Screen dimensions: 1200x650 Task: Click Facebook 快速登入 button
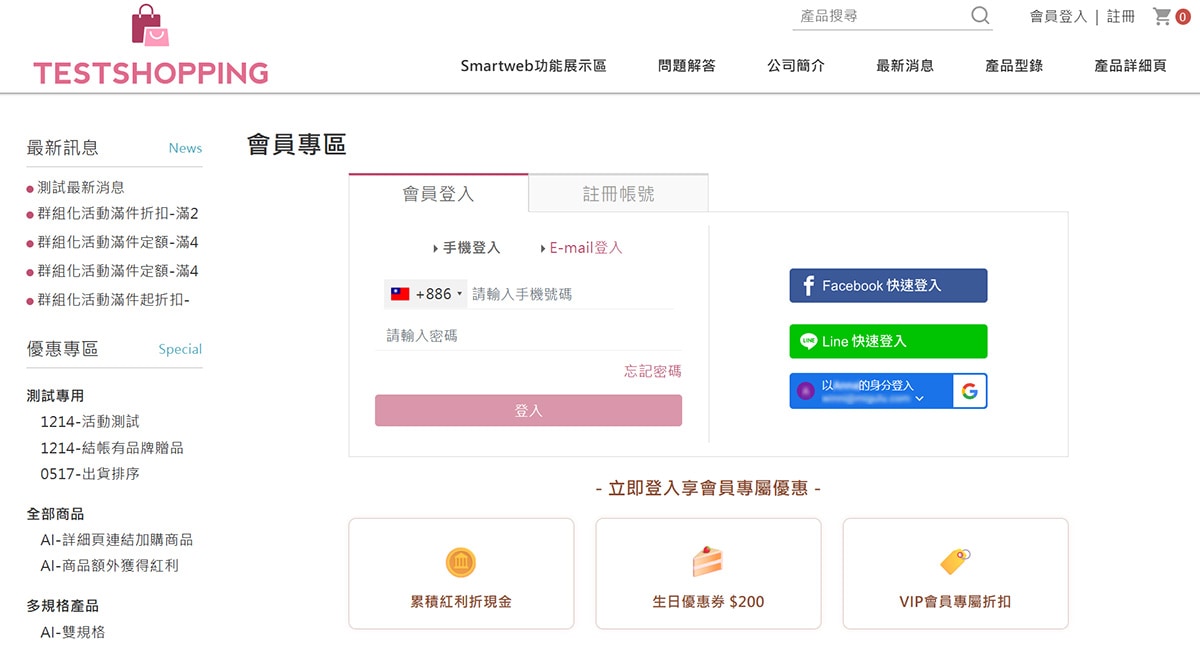[x=888, y=285]
